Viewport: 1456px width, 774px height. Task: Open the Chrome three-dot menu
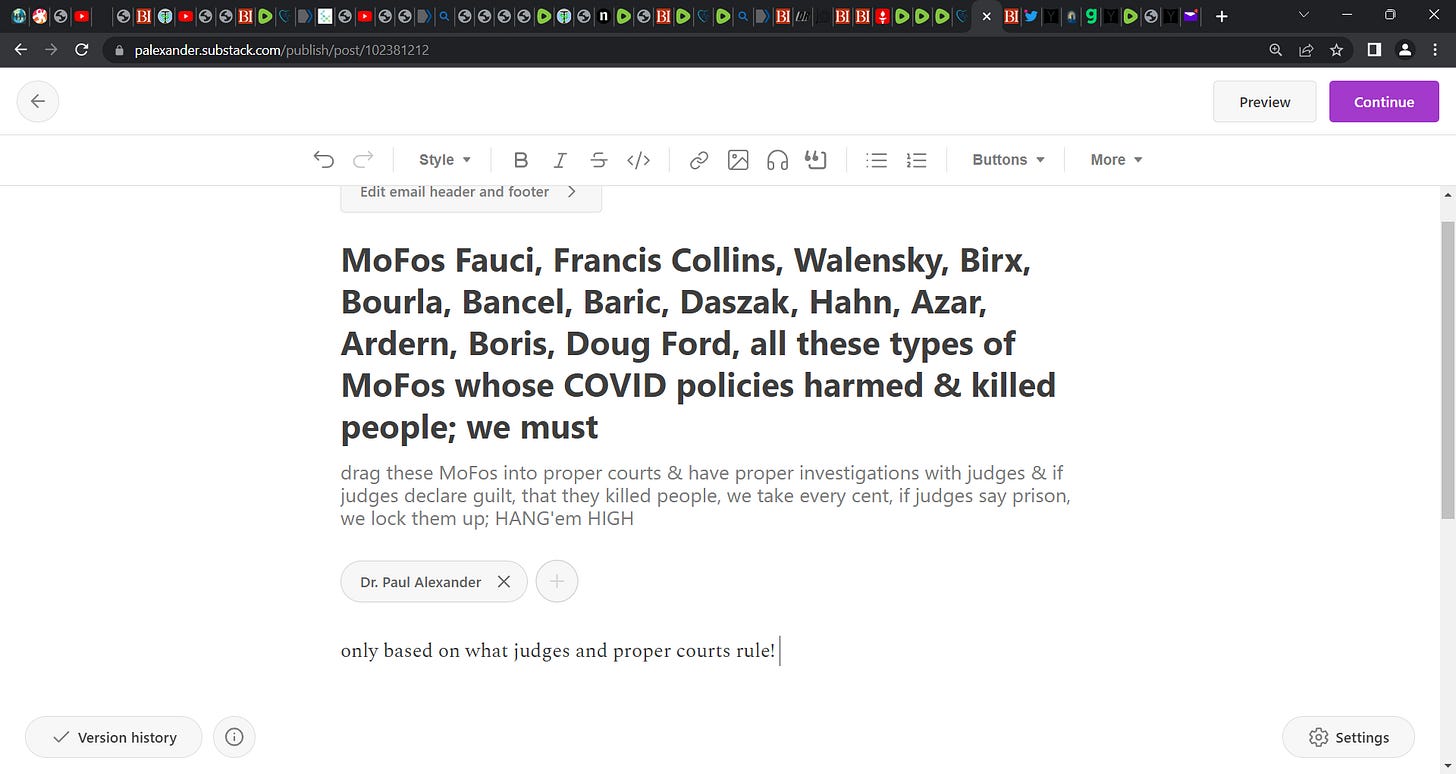point(1436,49)
